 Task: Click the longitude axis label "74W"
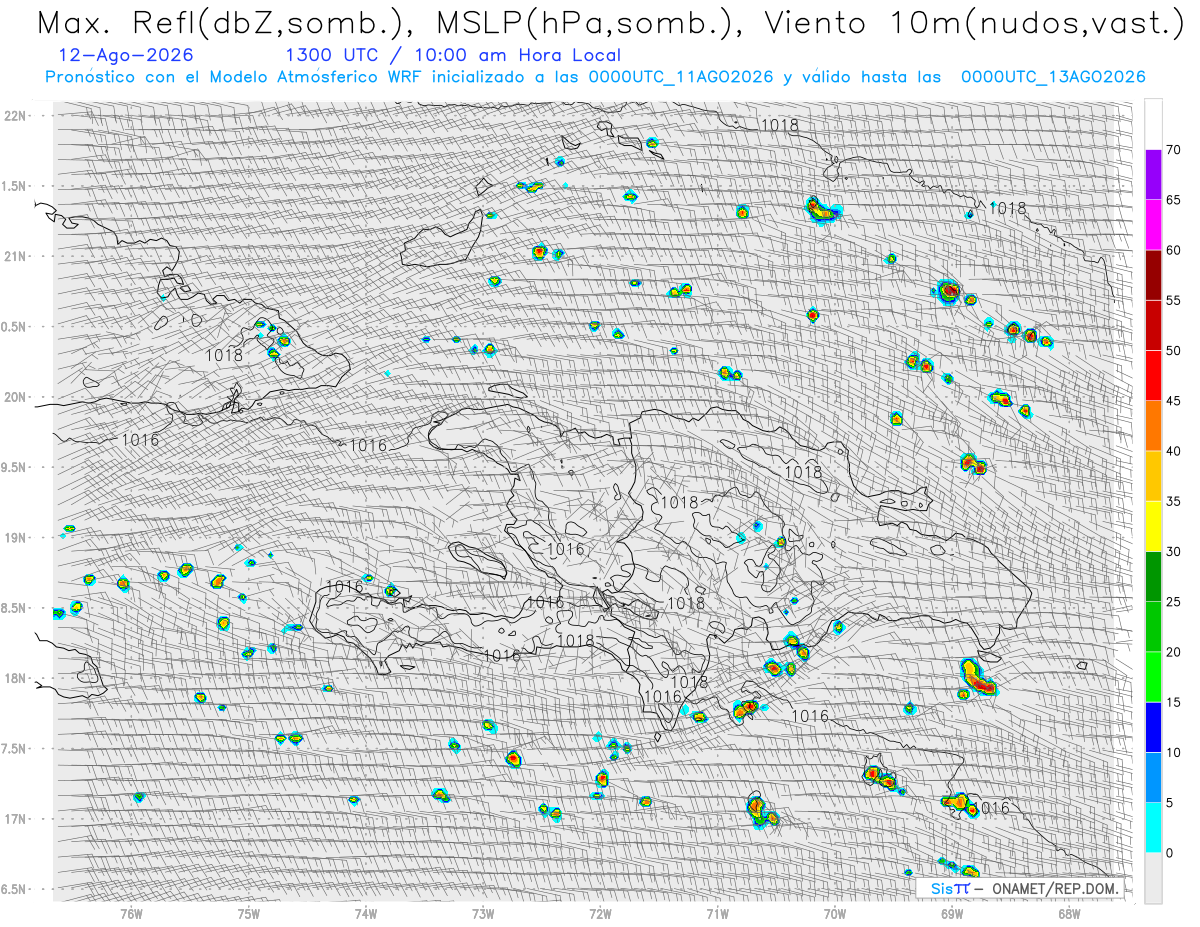click(366, 914)
